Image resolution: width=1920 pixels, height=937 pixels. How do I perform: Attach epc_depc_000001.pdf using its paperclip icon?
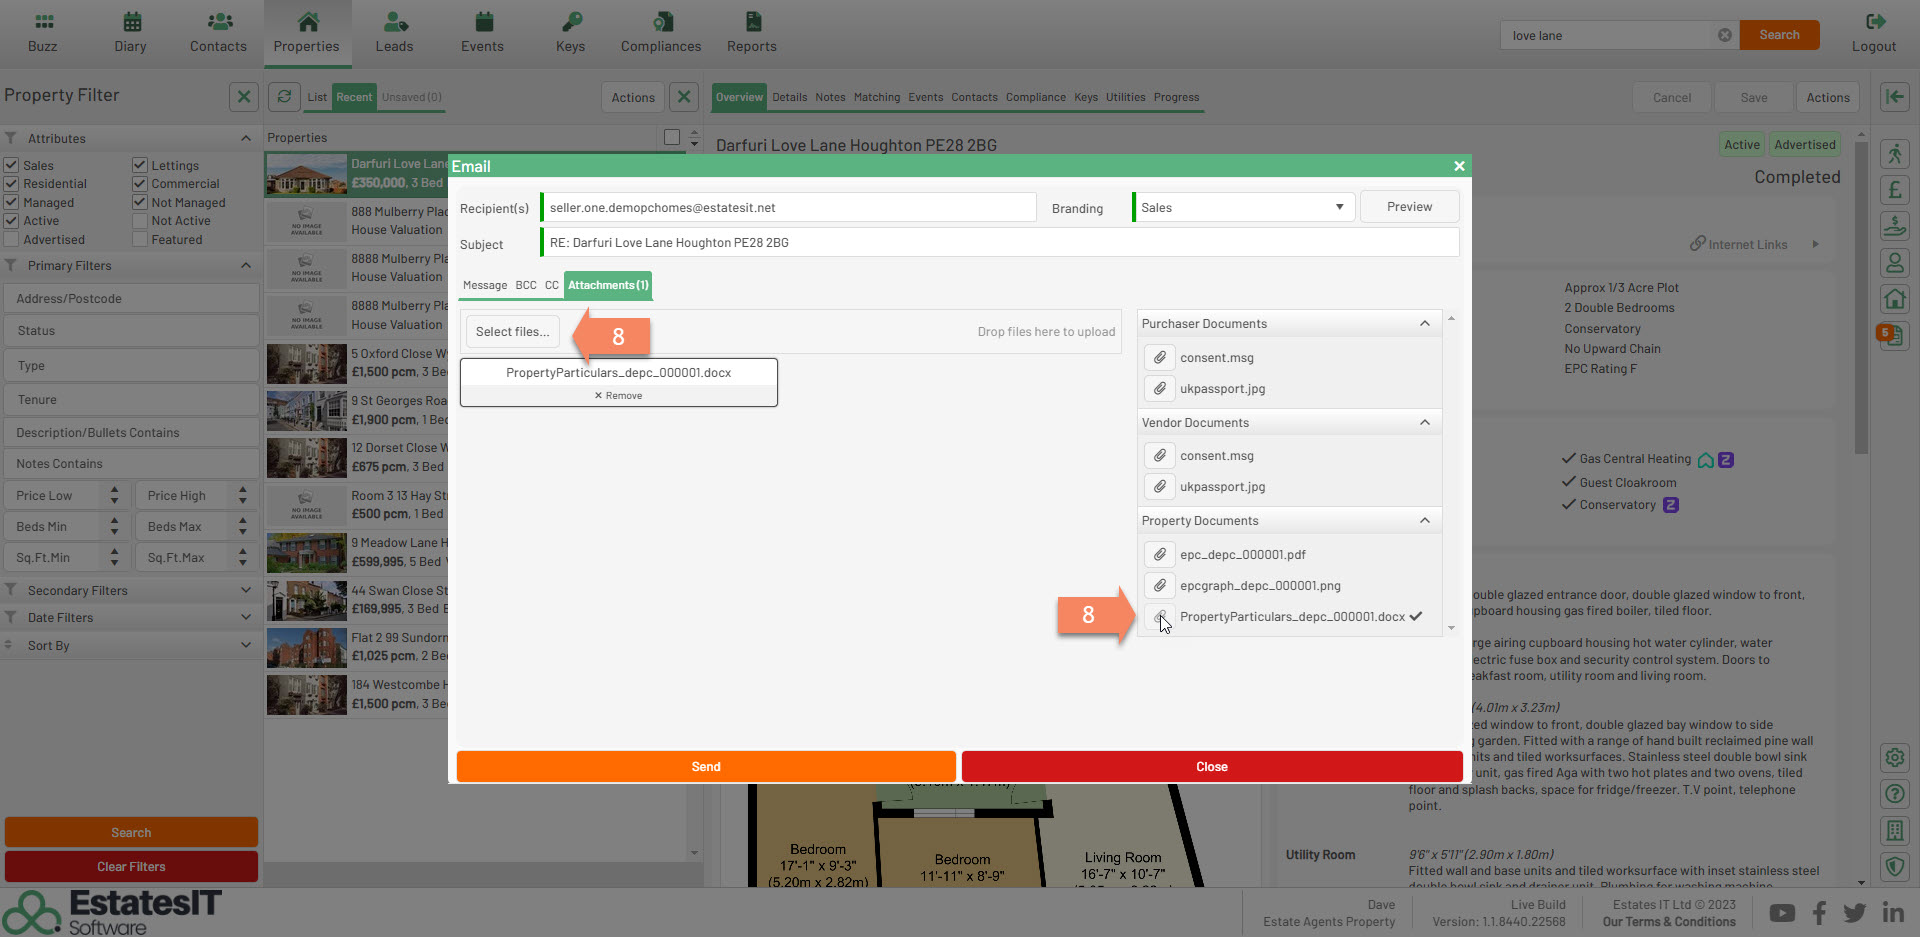coord(1159,554)
